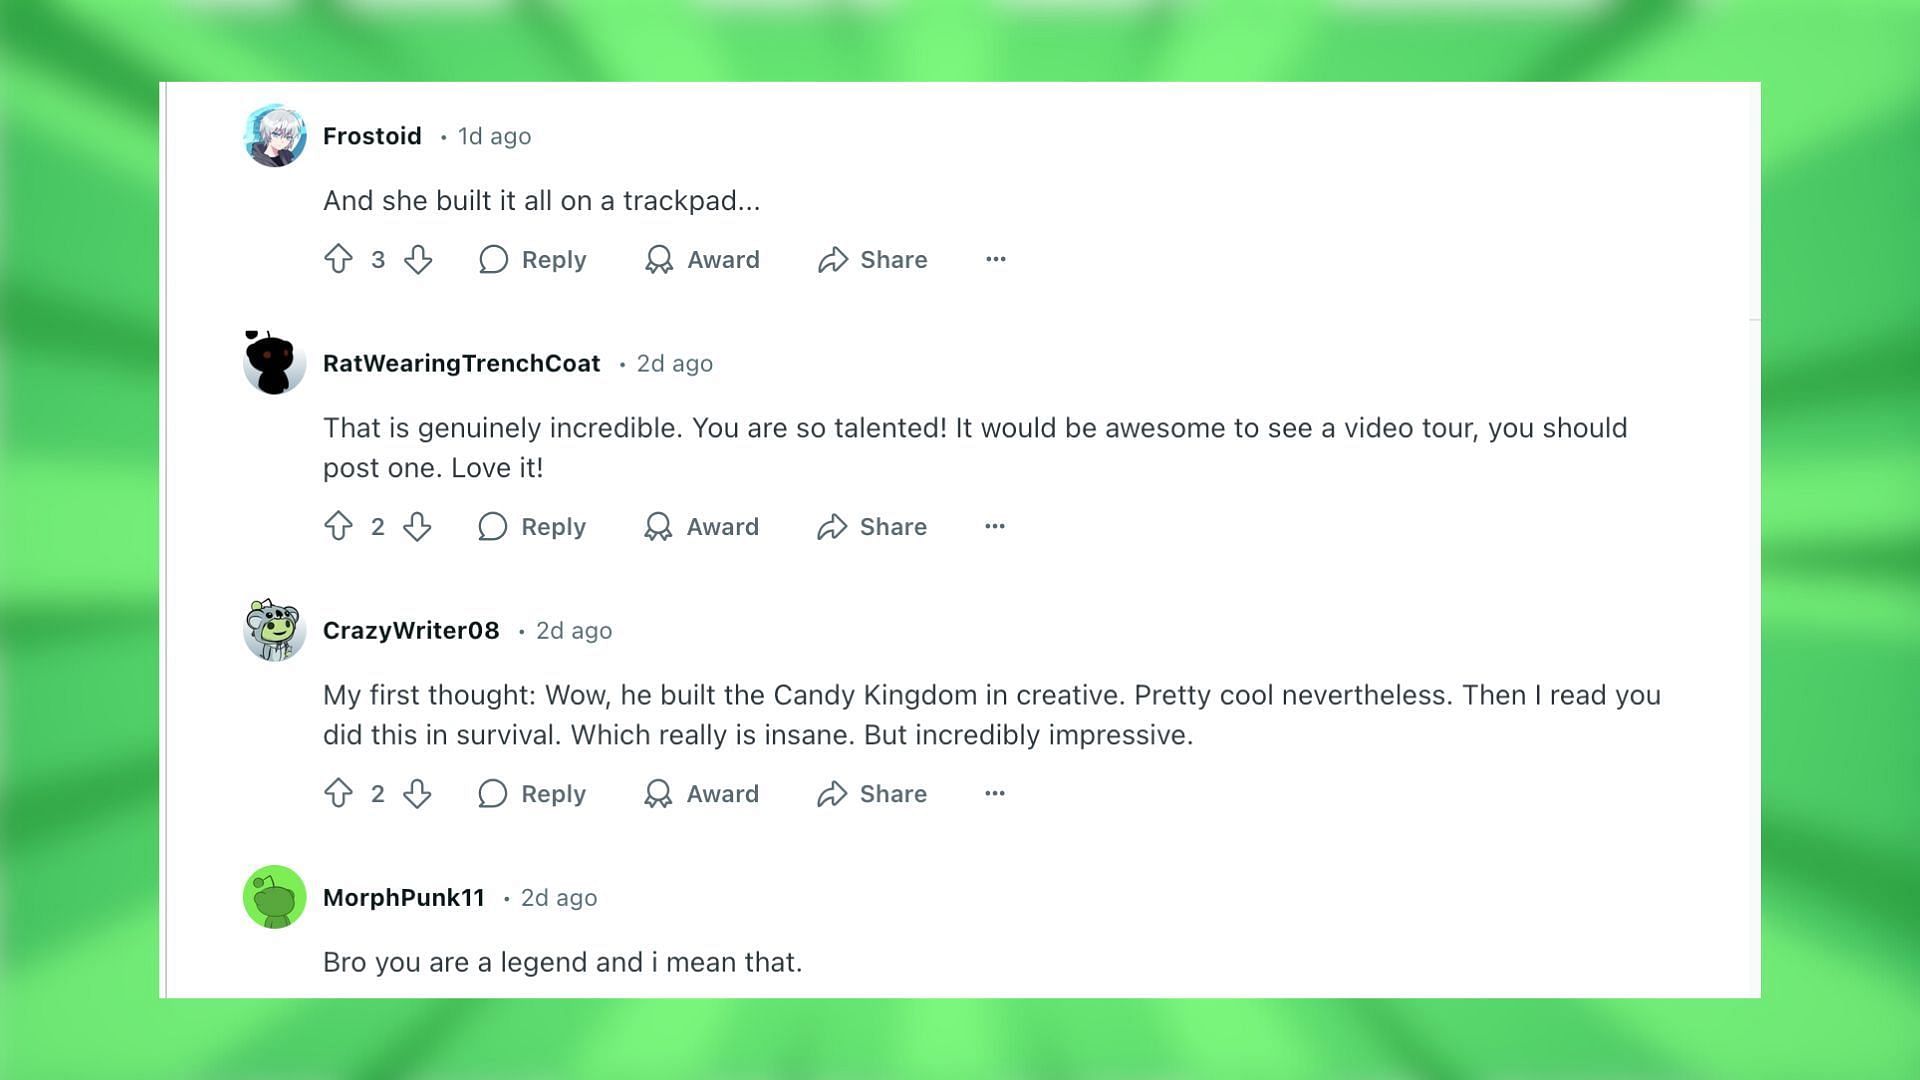Open more options for RatWearingTrenchCoat's comment
Image resolution: width=1920 pixels, height=1080 pixels.
click(x=996, y=526)
